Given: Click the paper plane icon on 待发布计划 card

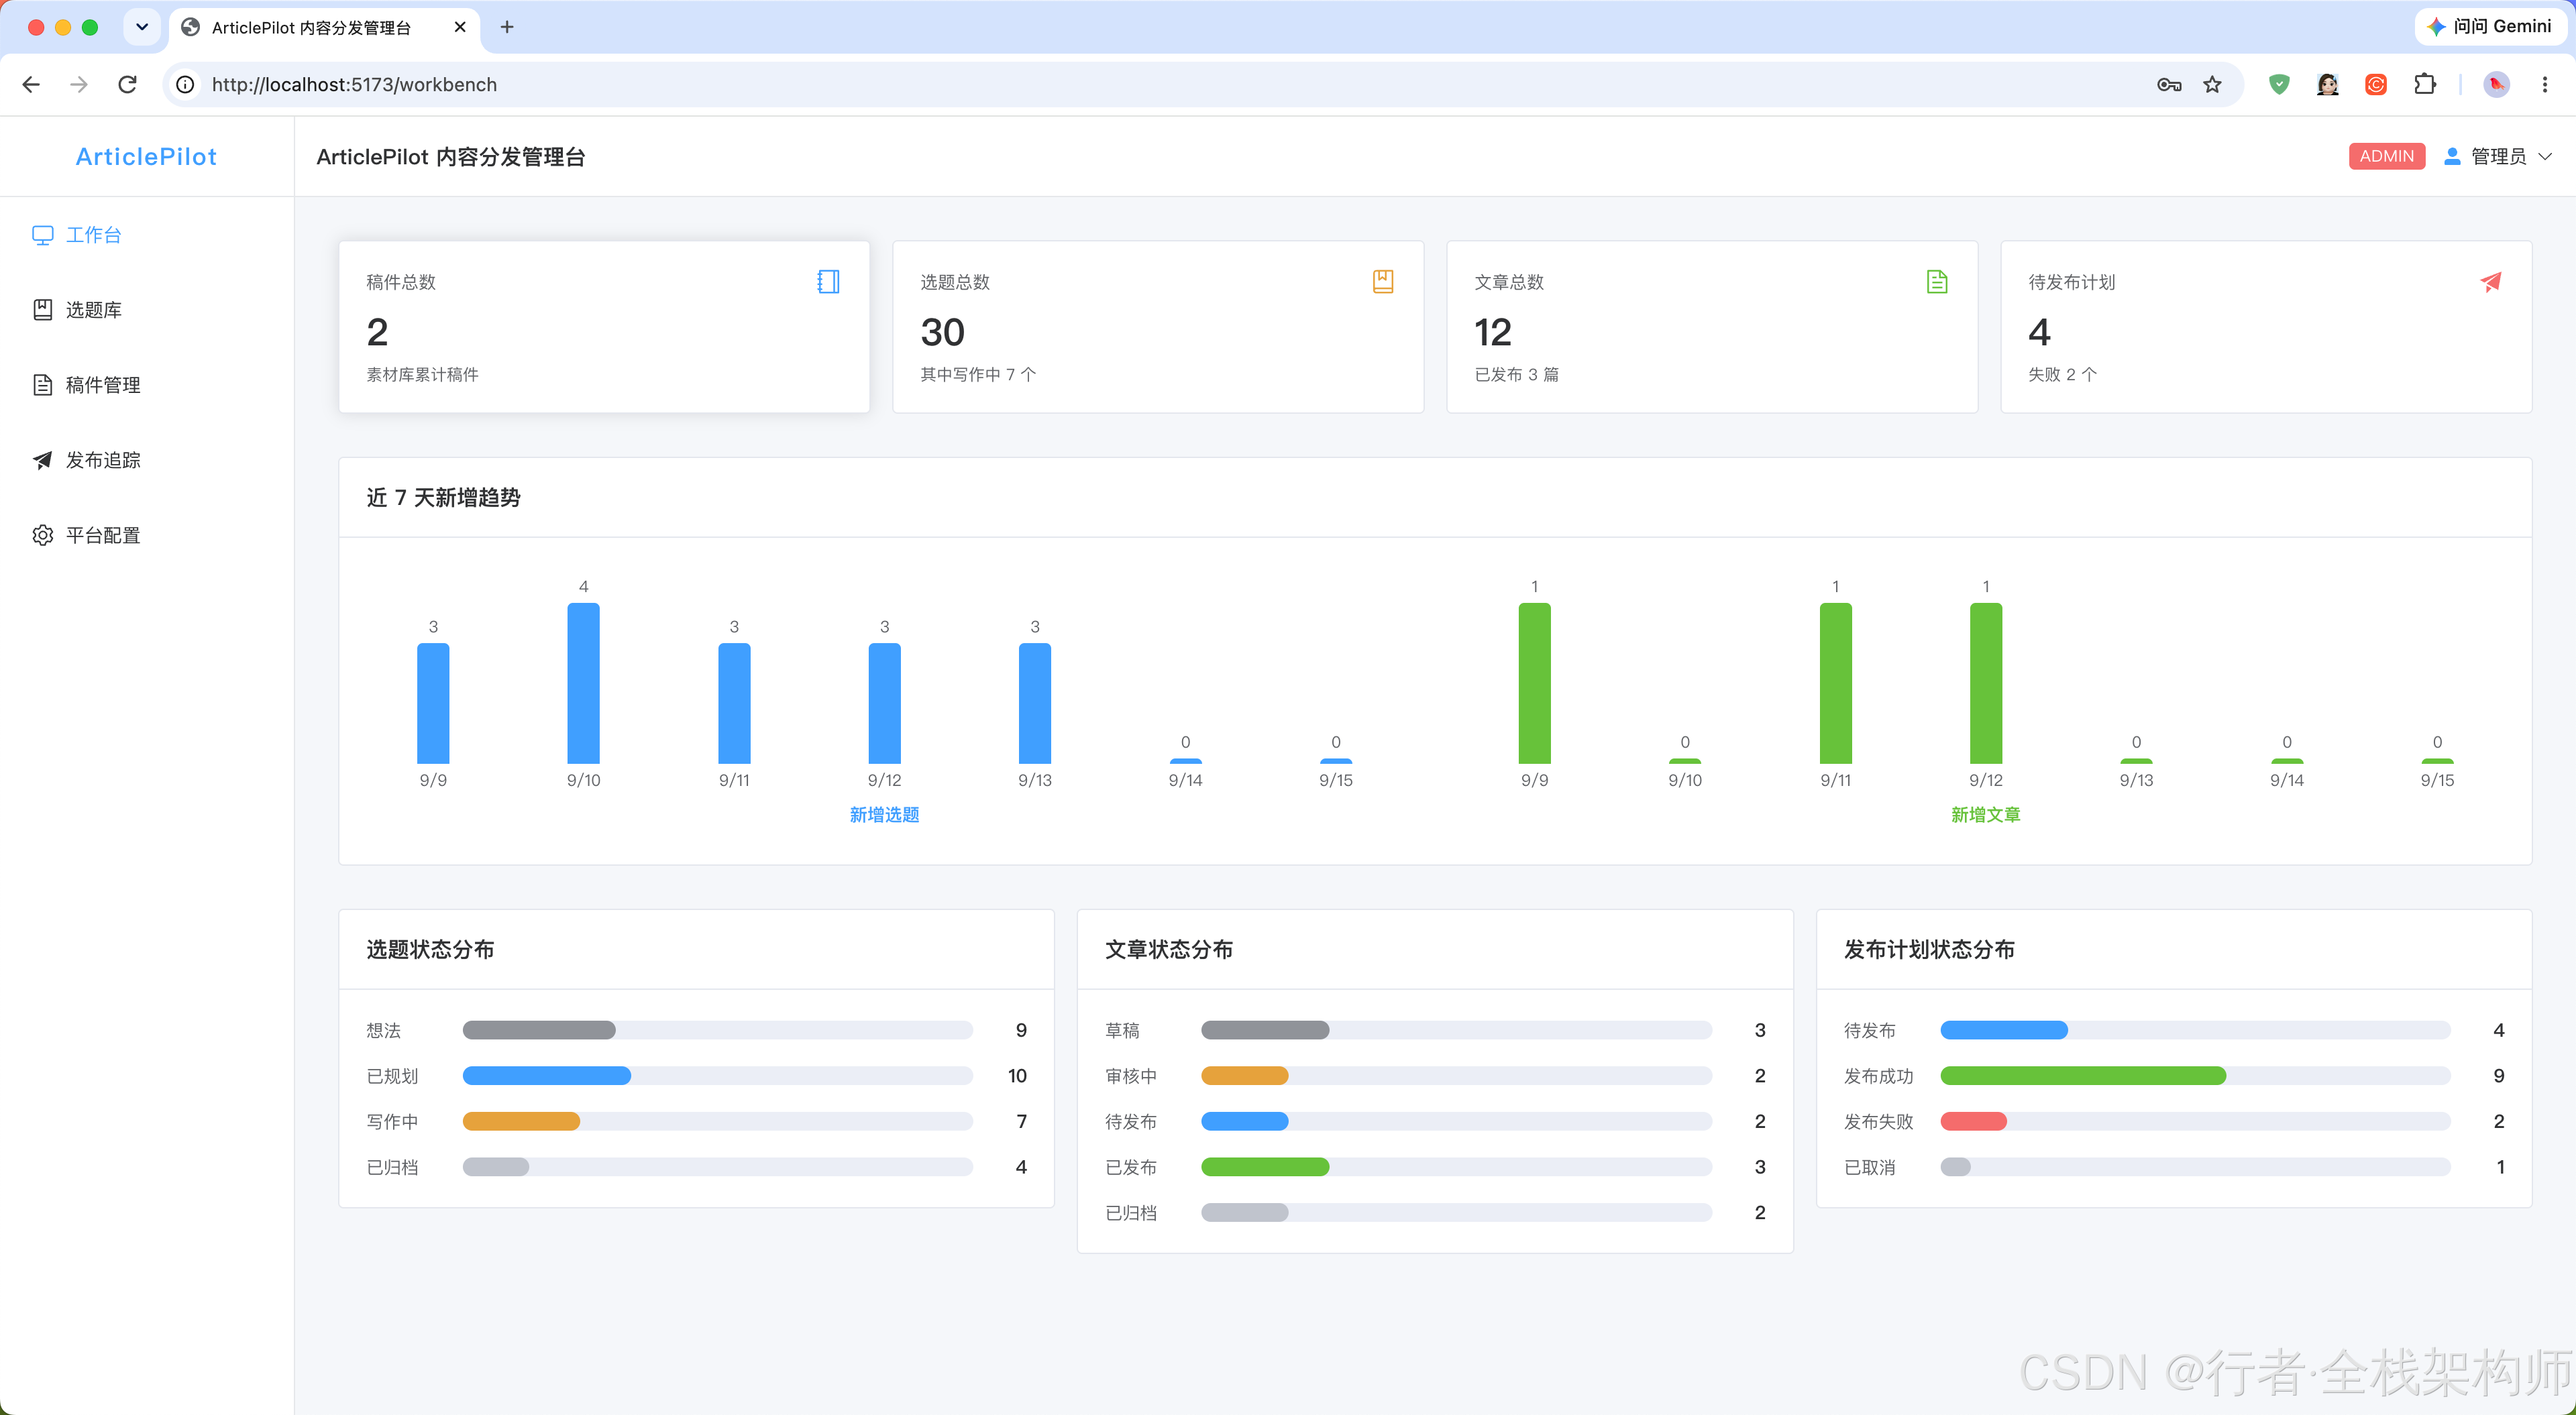Looking at the screenshot, I should click(x=2491, y=282).
